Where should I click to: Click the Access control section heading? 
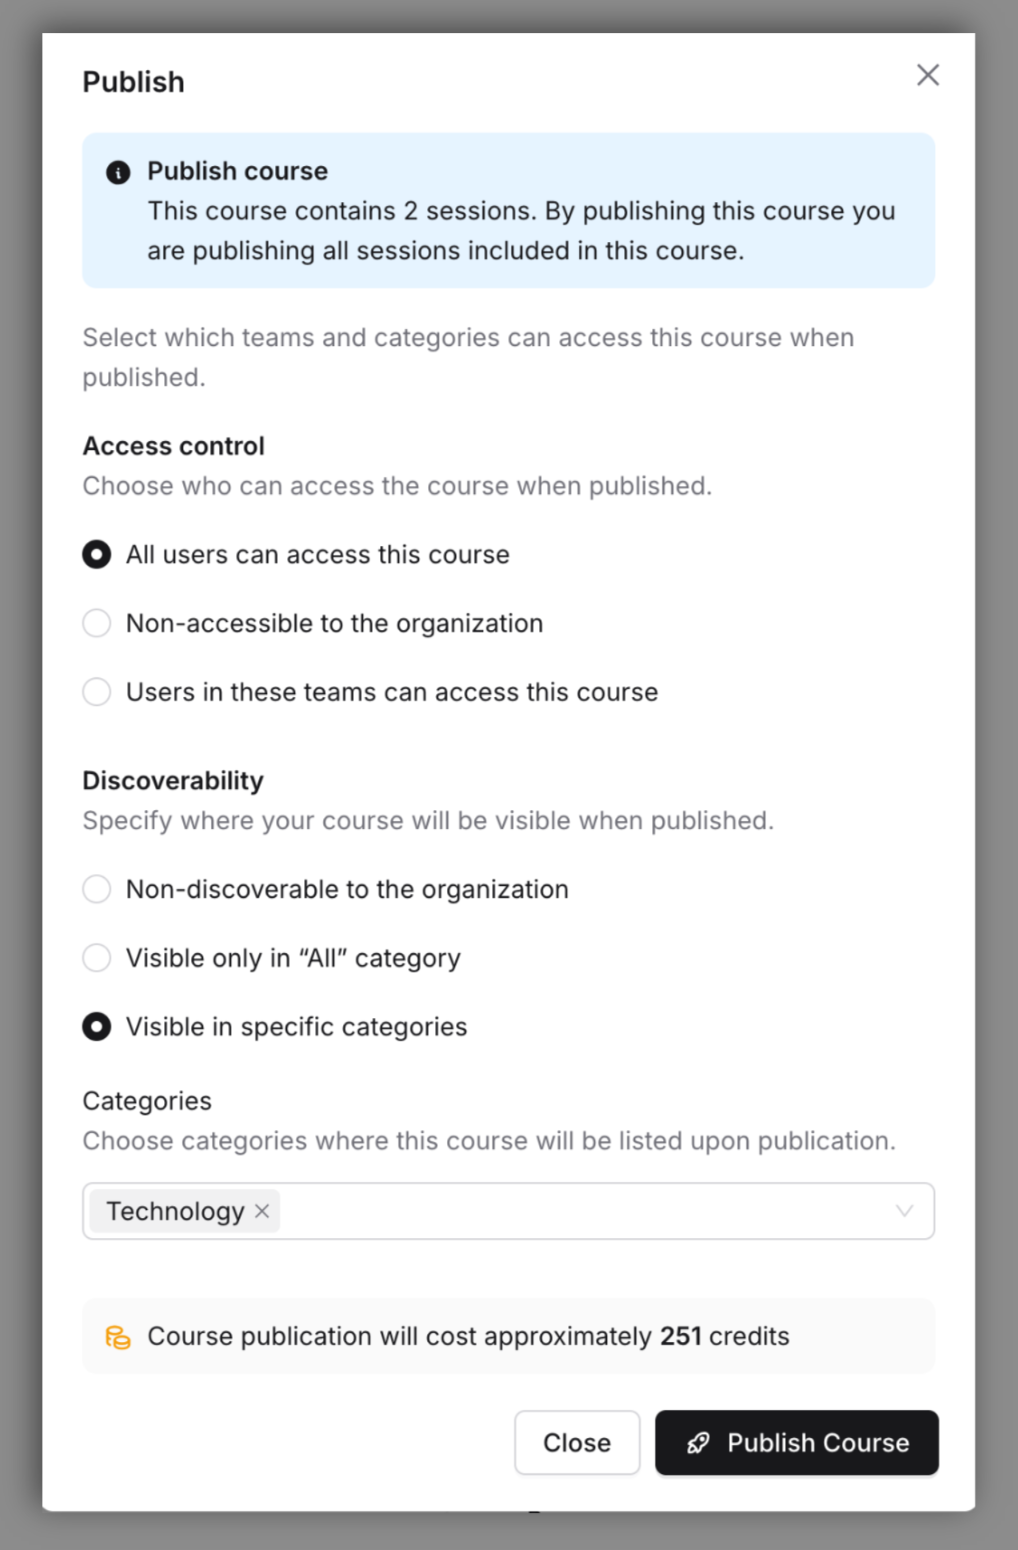[172, 446]
